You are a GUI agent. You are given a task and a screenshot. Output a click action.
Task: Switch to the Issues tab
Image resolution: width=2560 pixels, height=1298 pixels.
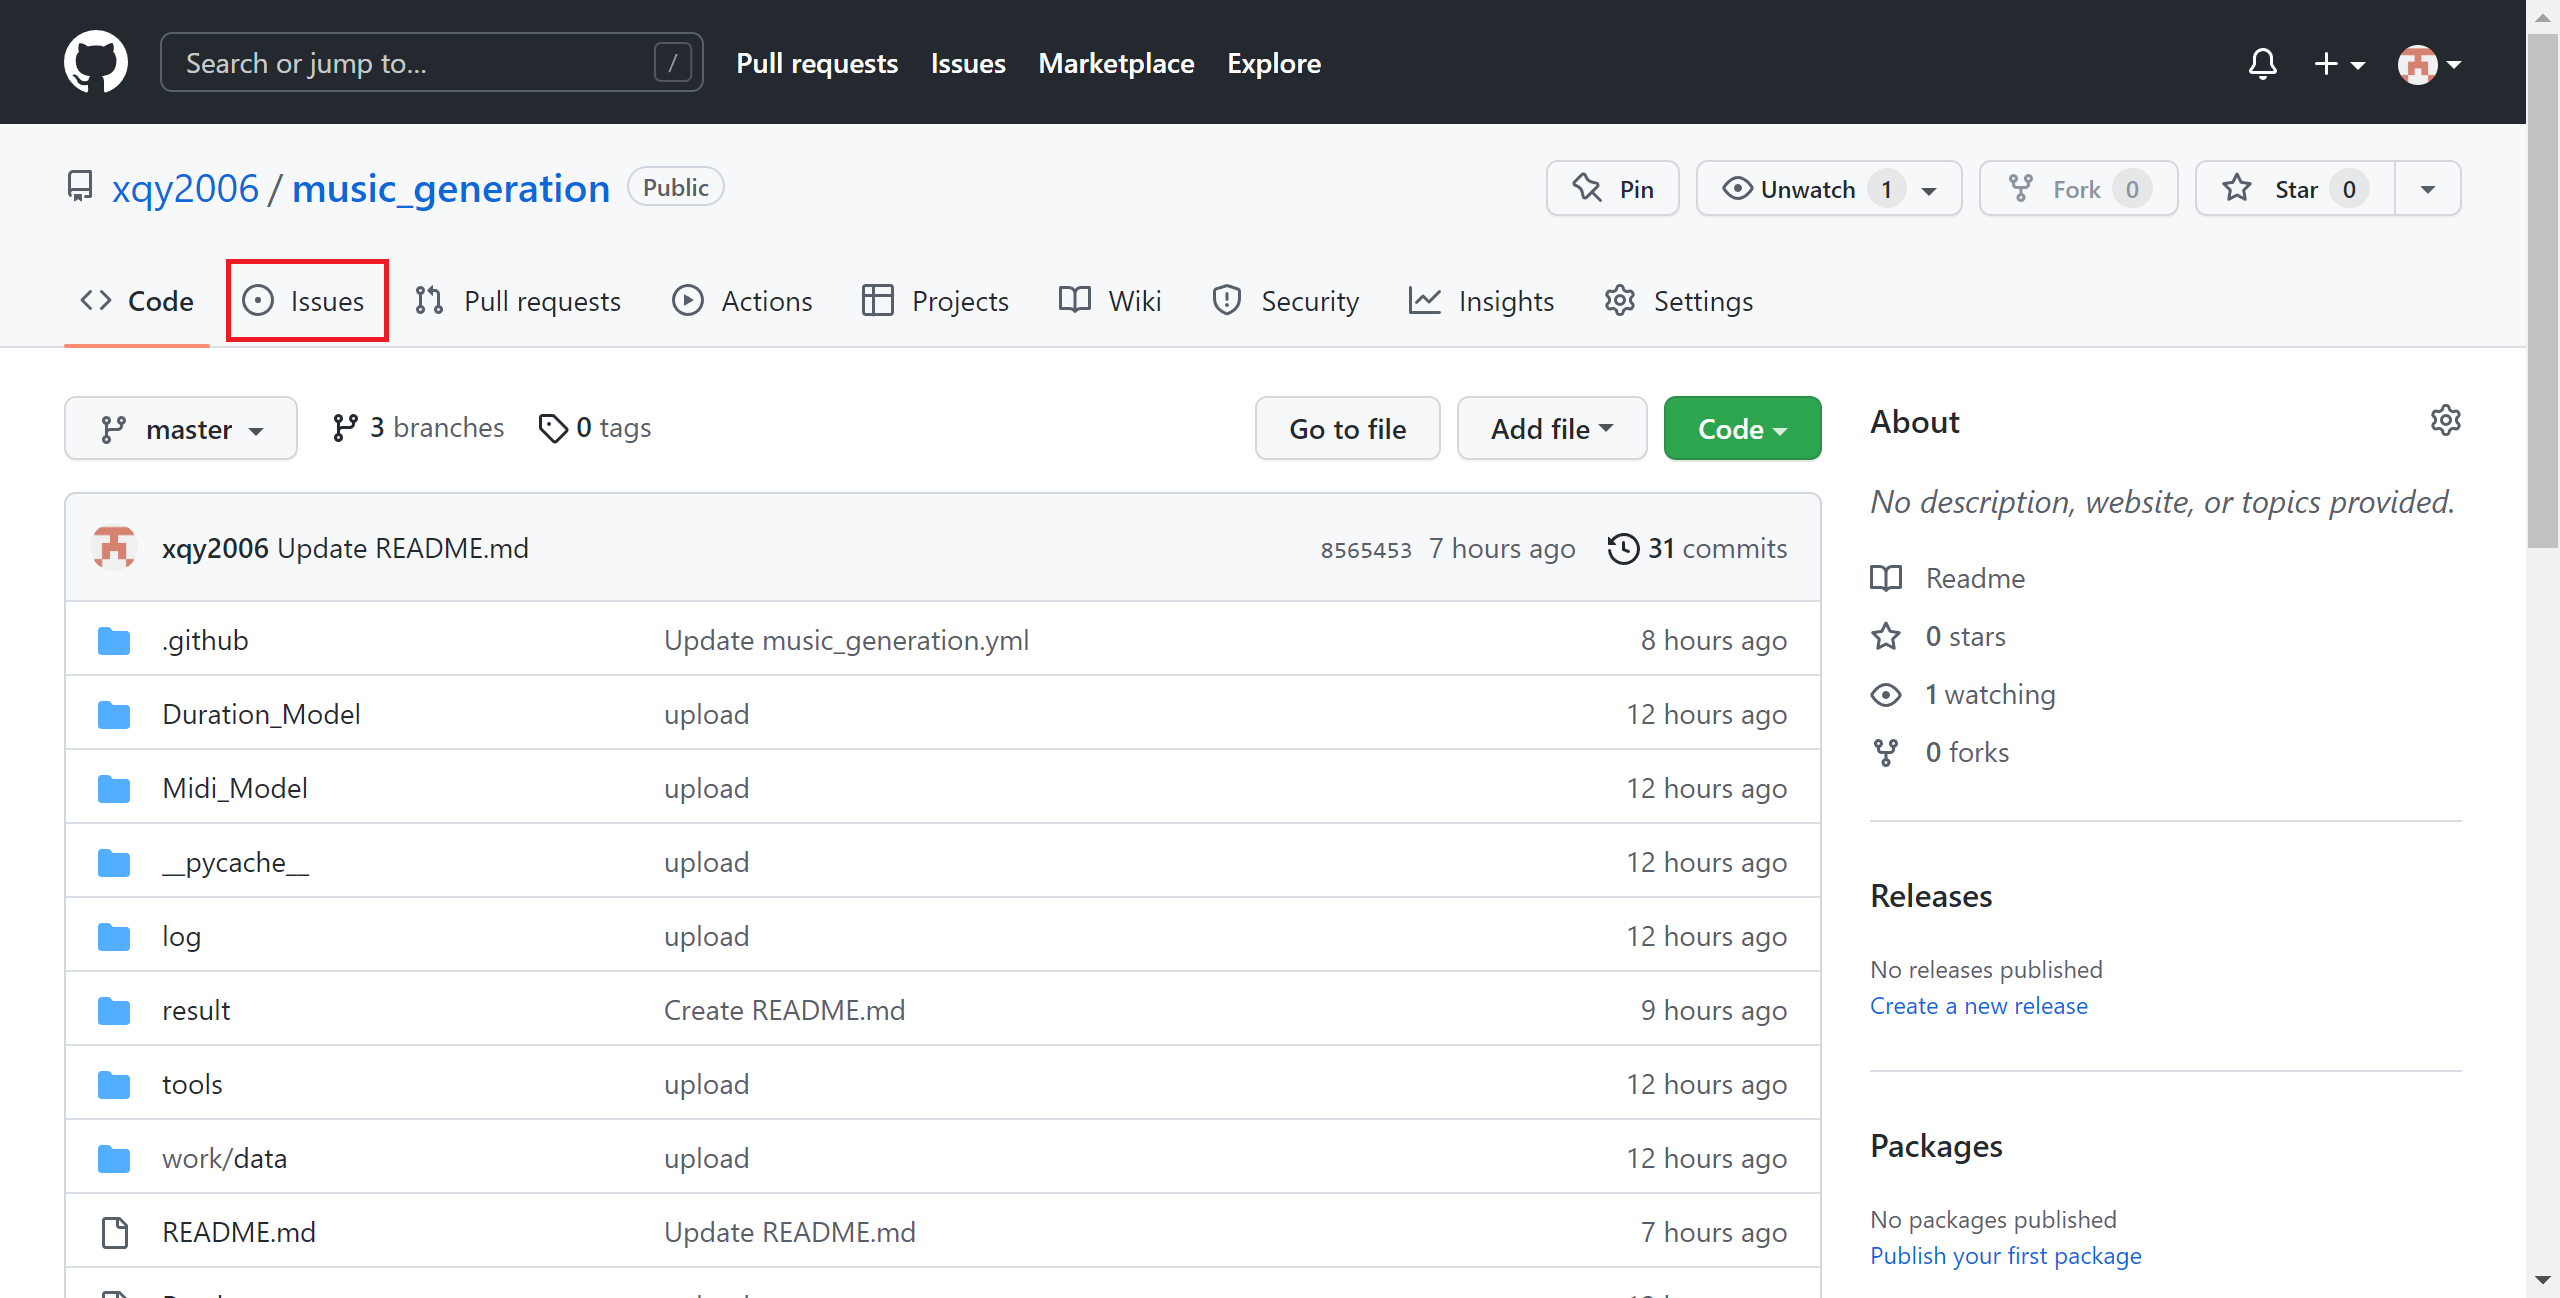pyautogui.click(x=306, y=301)
